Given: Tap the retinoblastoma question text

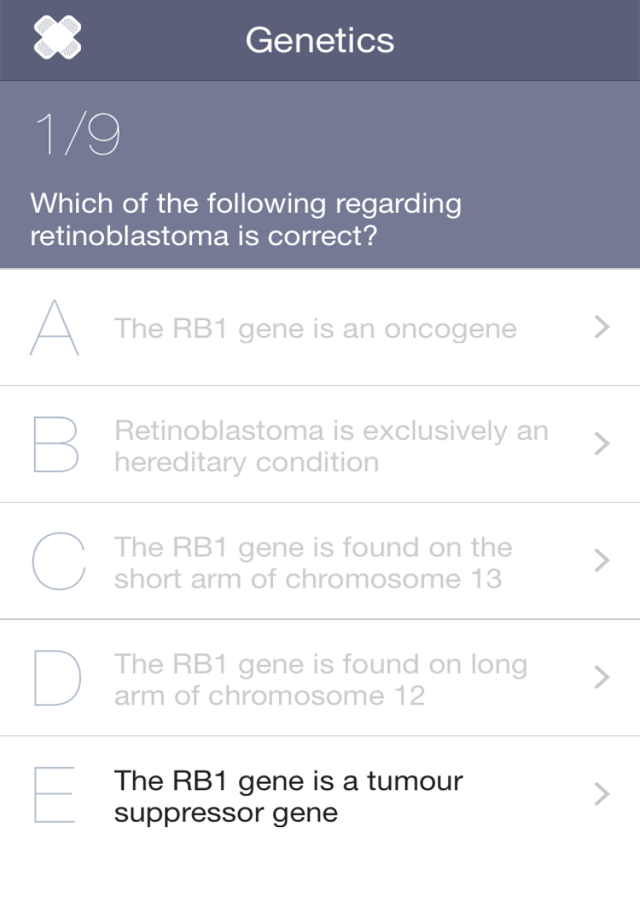Looking at the screenshot, I should (246, 220).
